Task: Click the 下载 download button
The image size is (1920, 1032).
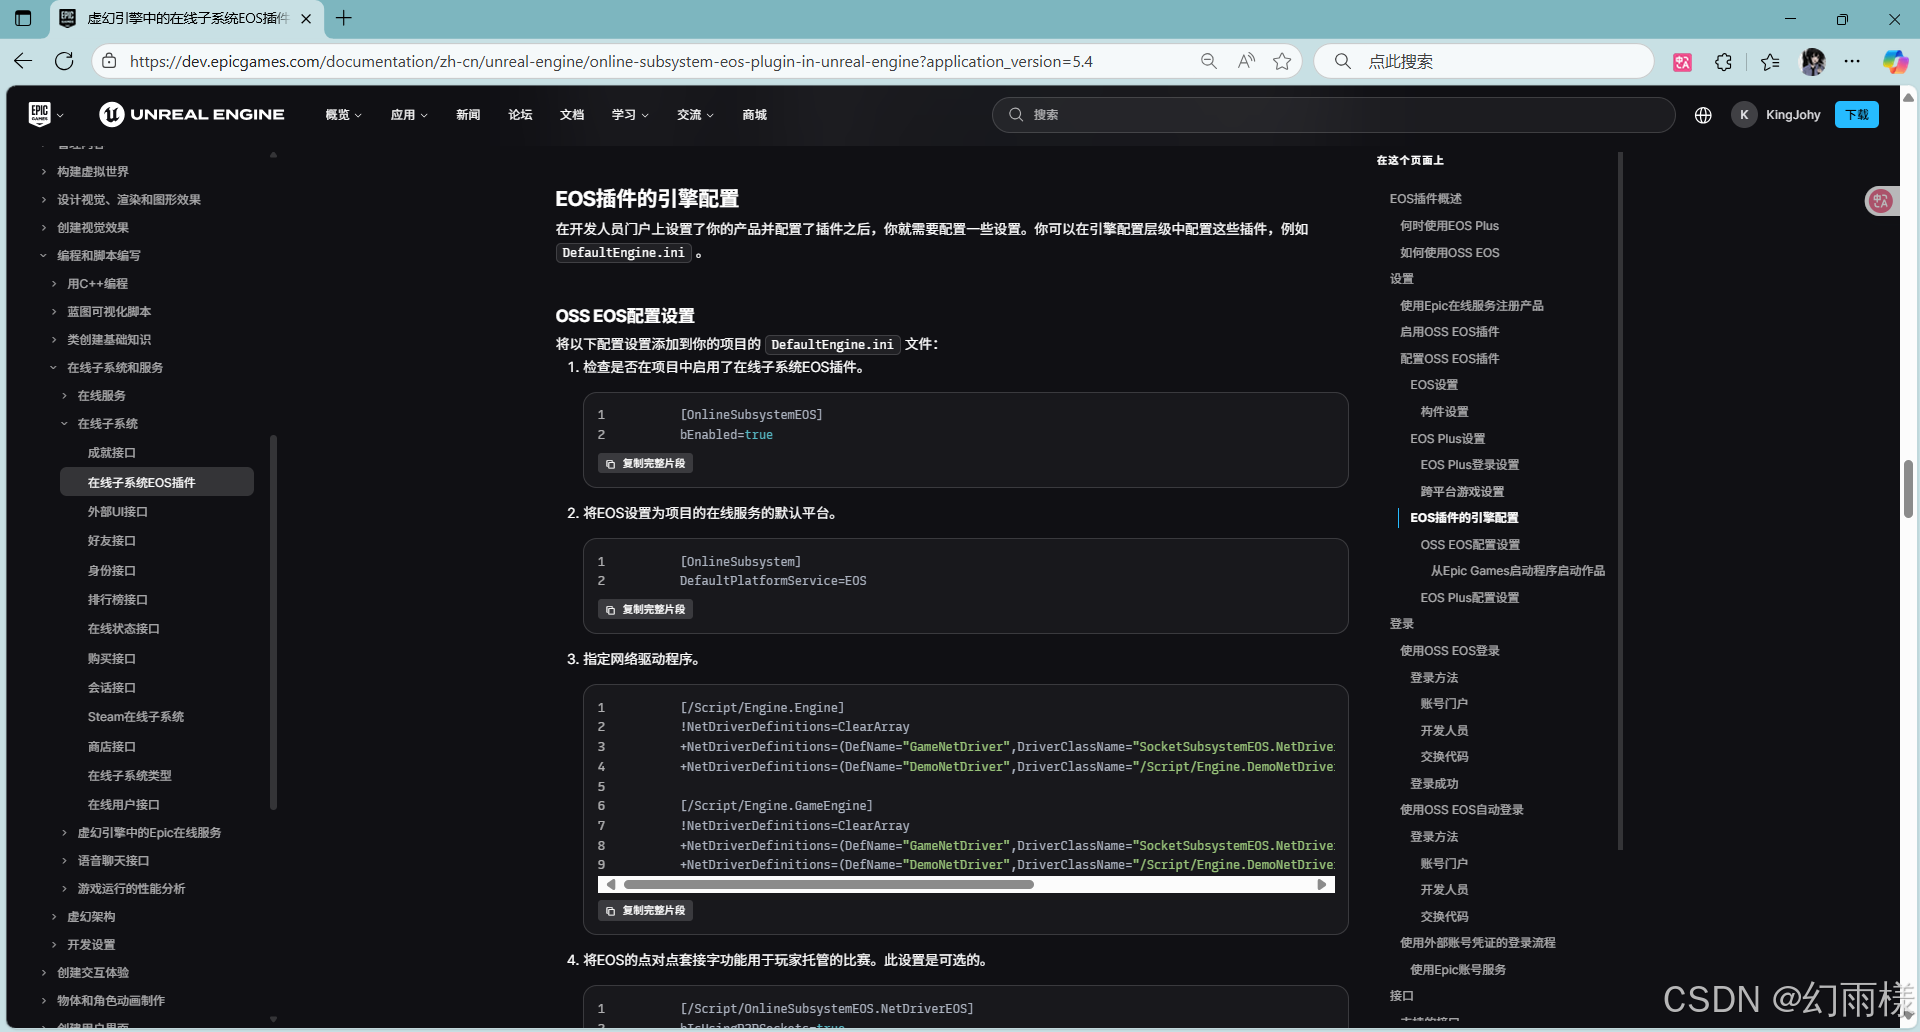Action: point(1856,115)
